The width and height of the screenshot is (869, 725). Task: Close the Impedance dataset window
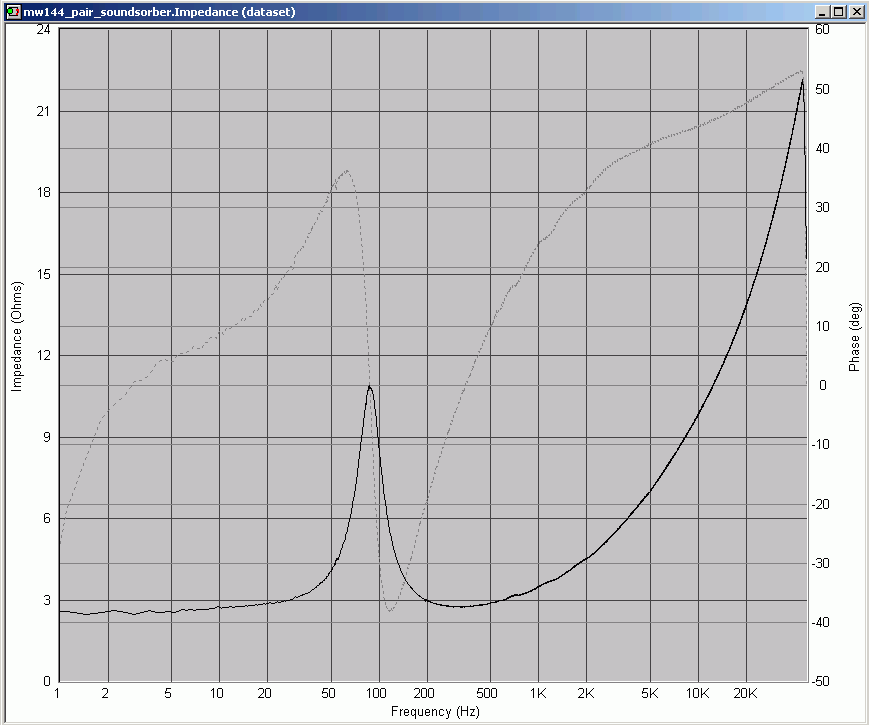856,12
